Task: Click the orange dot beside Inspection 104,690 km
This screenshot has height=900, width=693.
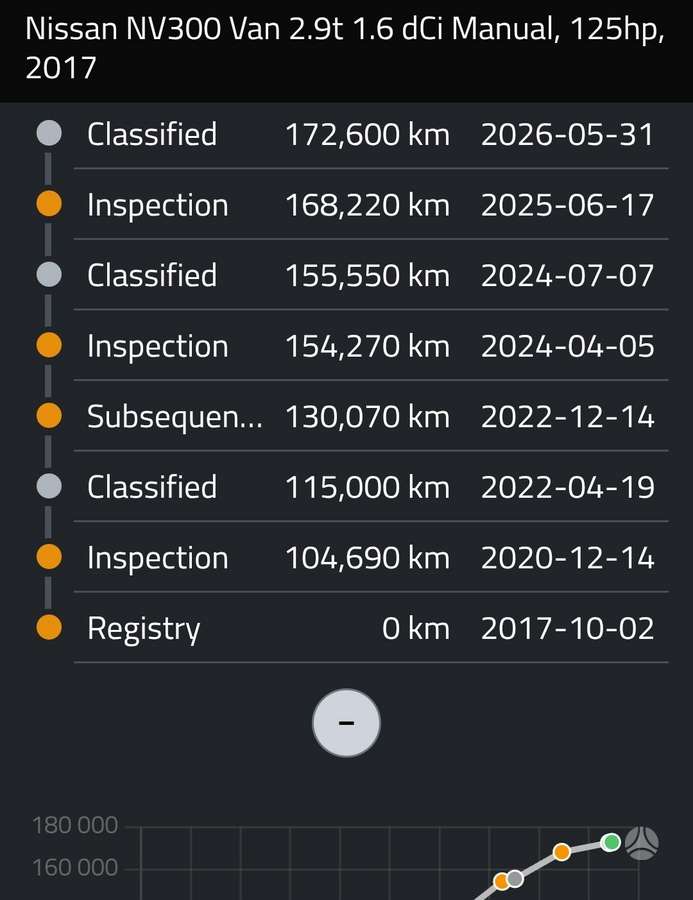Action: click(x=49, y=556)
